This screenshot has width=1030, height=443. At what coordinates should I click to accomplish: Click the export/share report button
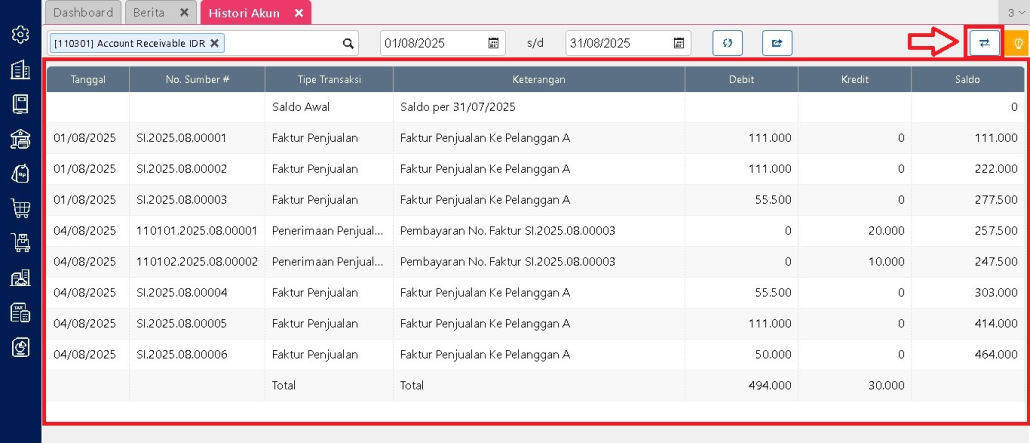[x=777, y=43]
